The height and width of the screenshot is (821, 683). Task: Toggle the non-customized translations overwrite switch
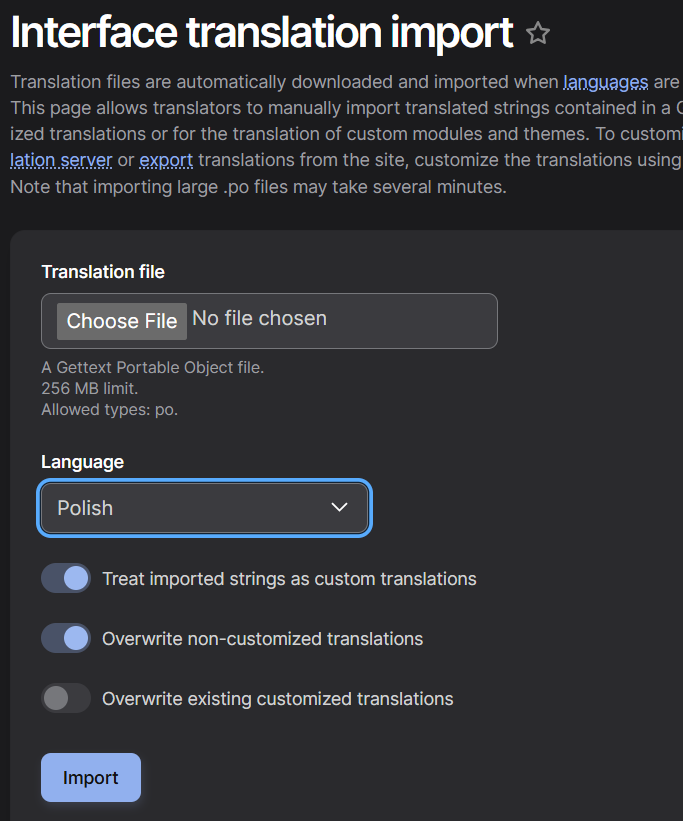pyautogui.click(x=65, y=638)
